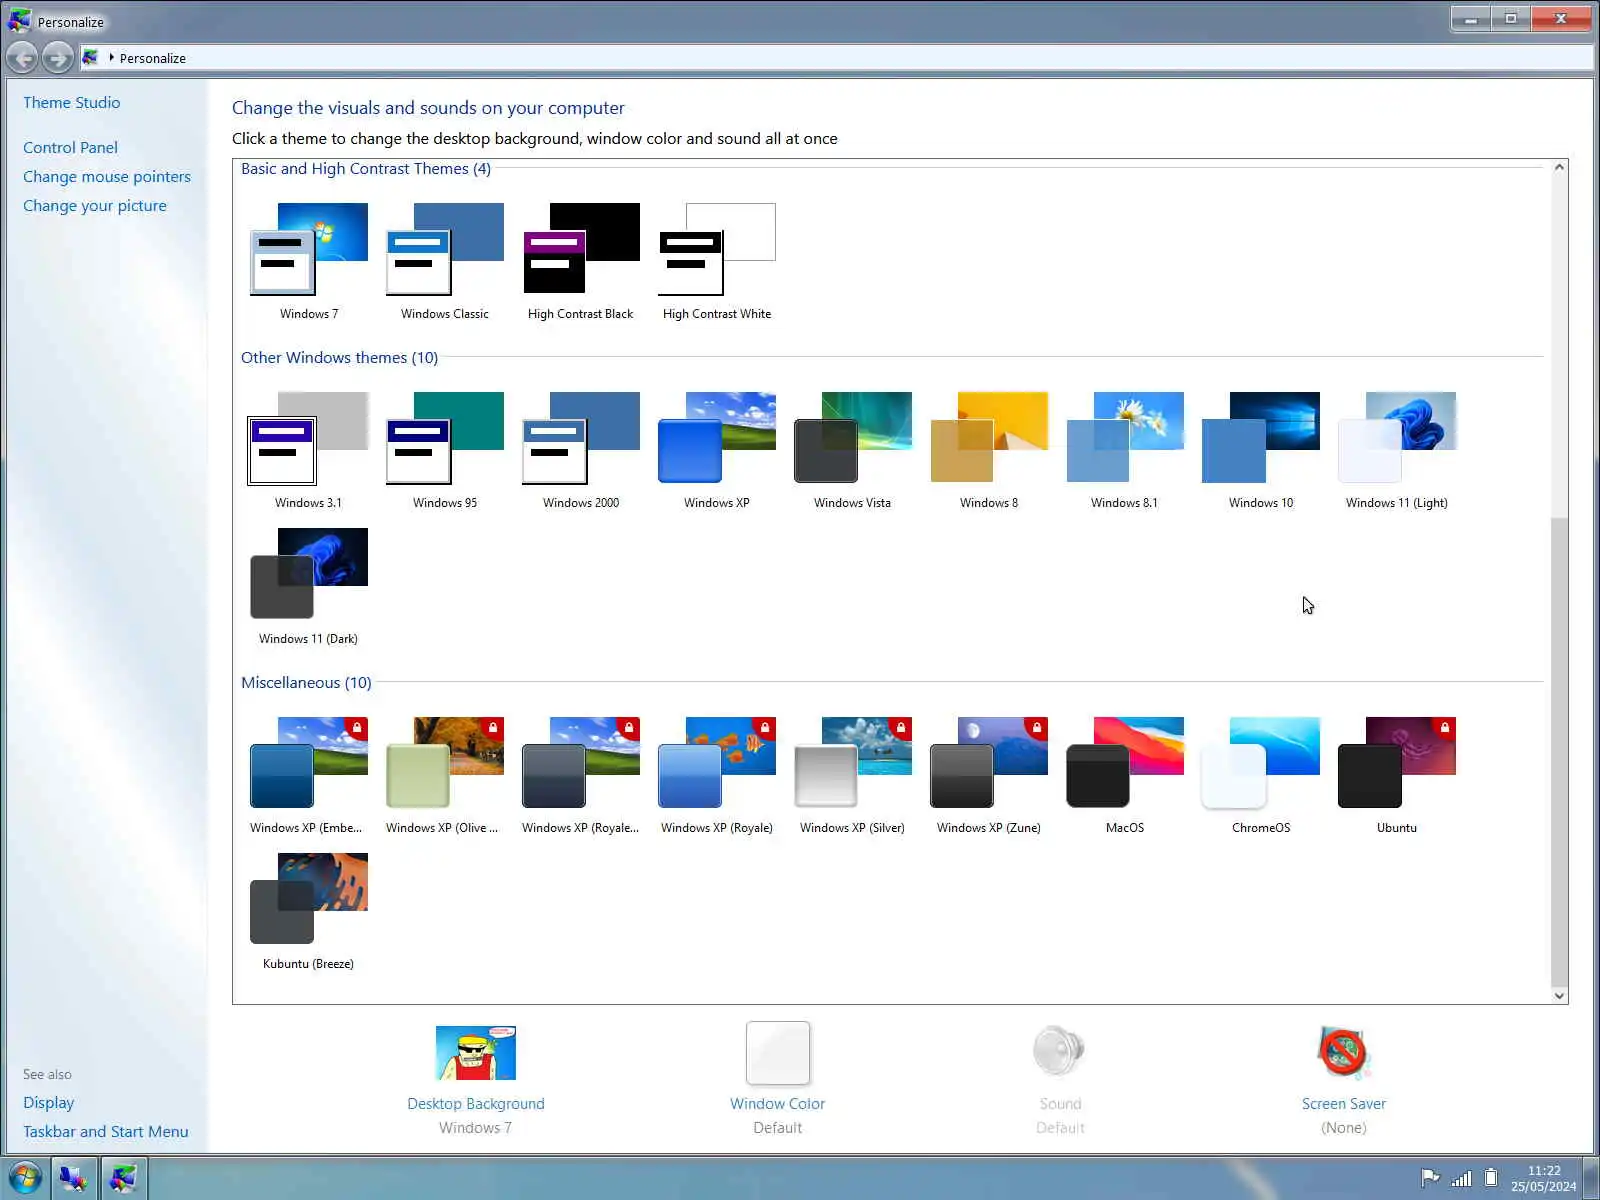Click the "Other Windows themes (10)" heading
Viewport: 1600px width, 1200px height.
[x=339, y=357]
